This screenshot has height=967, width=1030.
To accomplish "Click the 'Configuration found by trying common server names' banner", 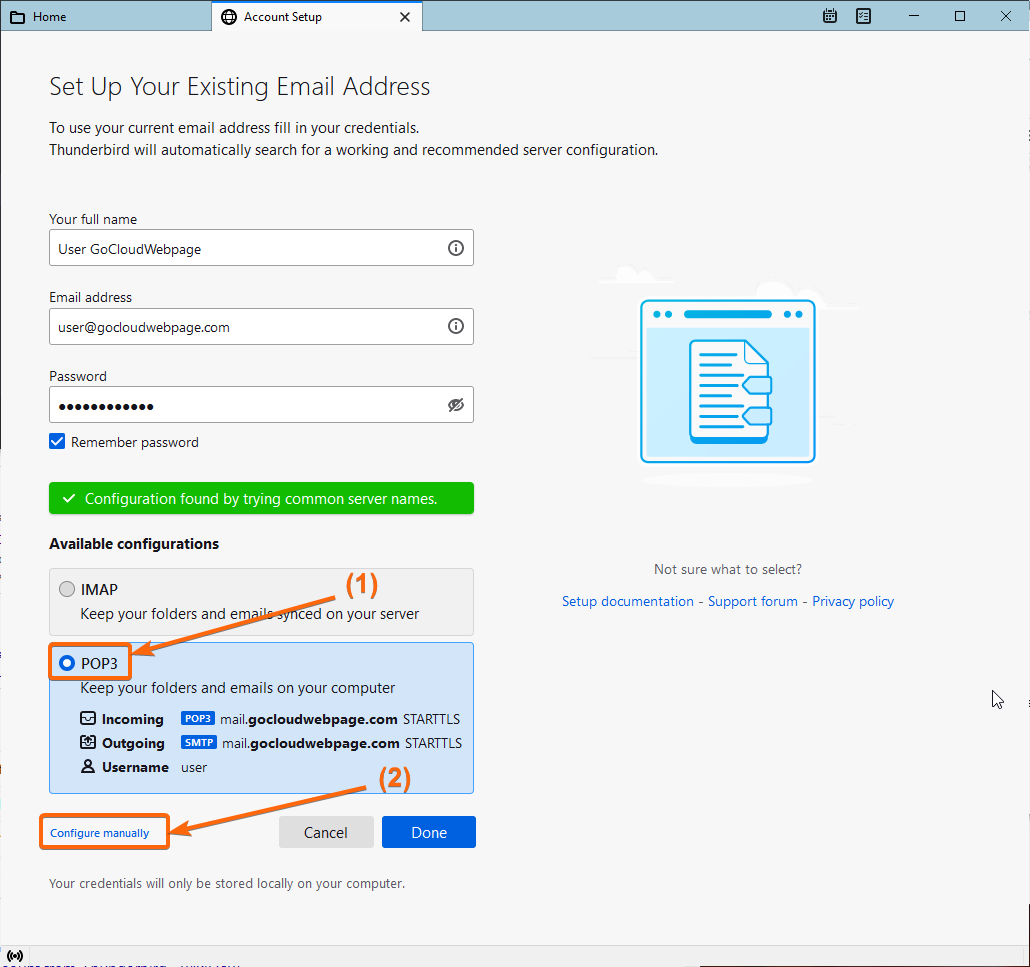I will (261, 499).
